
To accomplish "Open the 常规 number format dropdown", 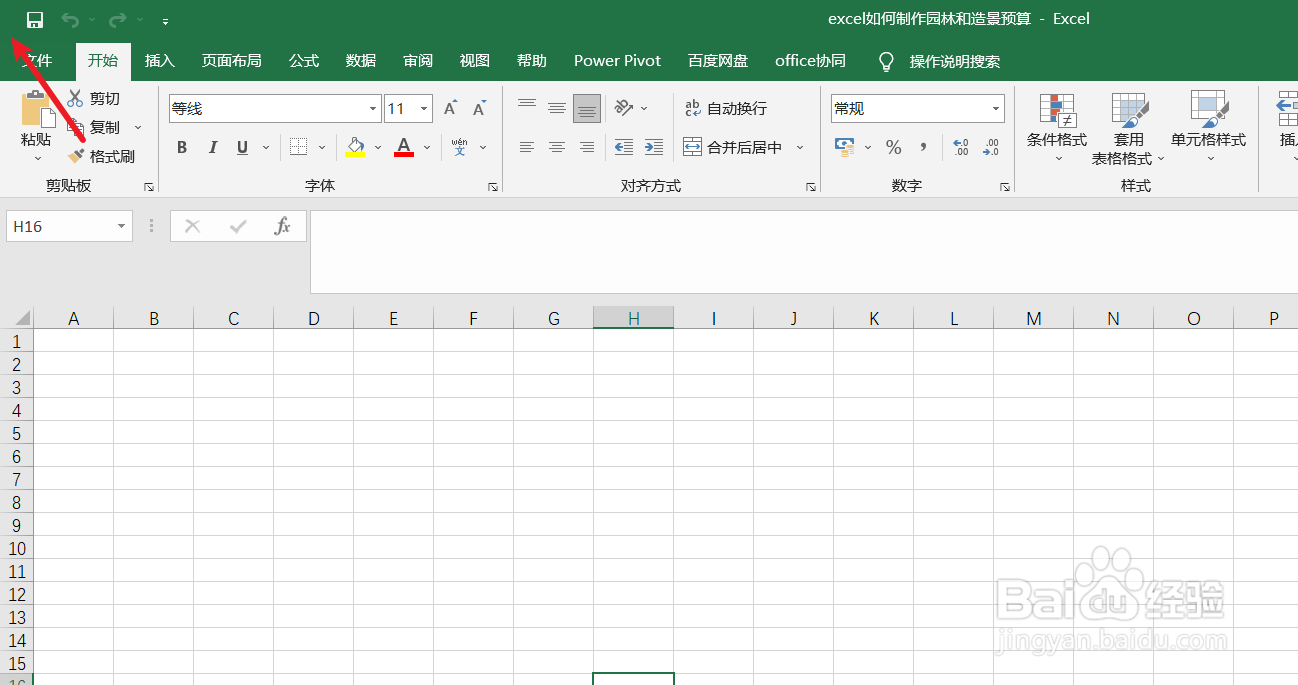I will 994,108.
